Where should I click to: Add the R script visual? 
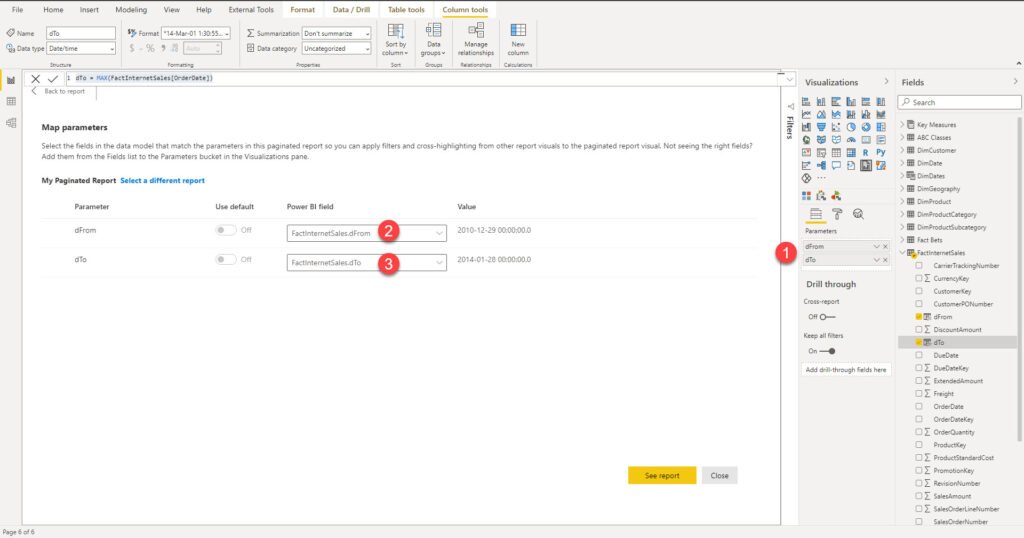pos(866,152)
